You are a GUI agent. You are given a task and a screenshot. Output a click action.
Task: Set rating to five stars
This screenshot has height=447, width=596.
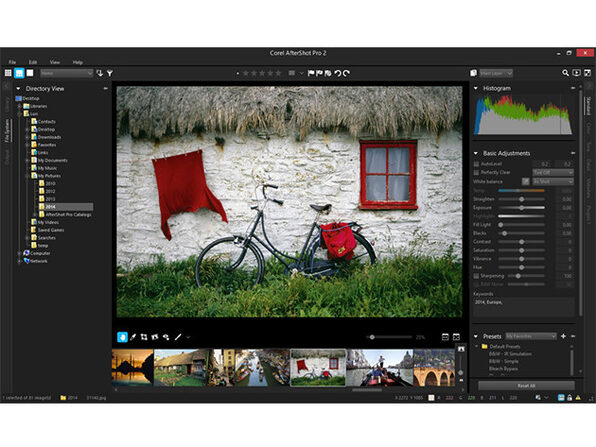tap(278, 73)
